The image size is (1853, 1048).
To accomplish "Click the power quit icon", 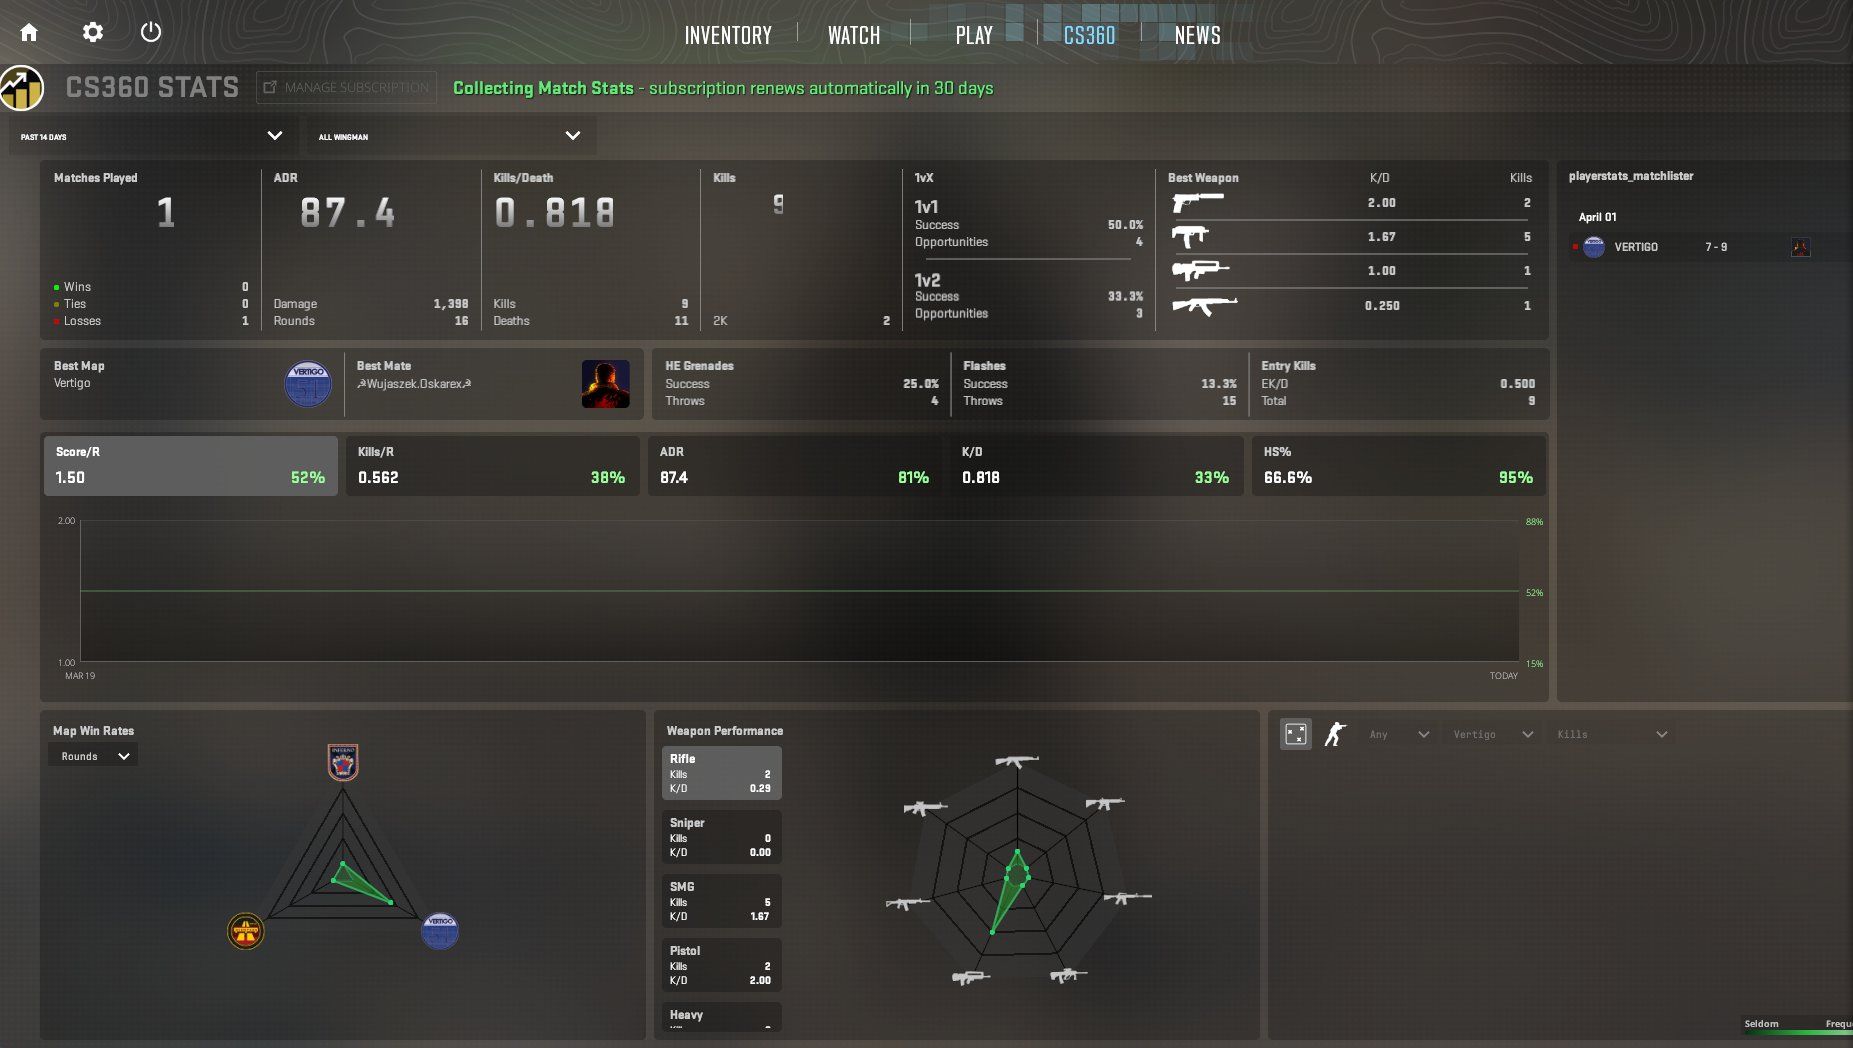I will tap(151, 32).
